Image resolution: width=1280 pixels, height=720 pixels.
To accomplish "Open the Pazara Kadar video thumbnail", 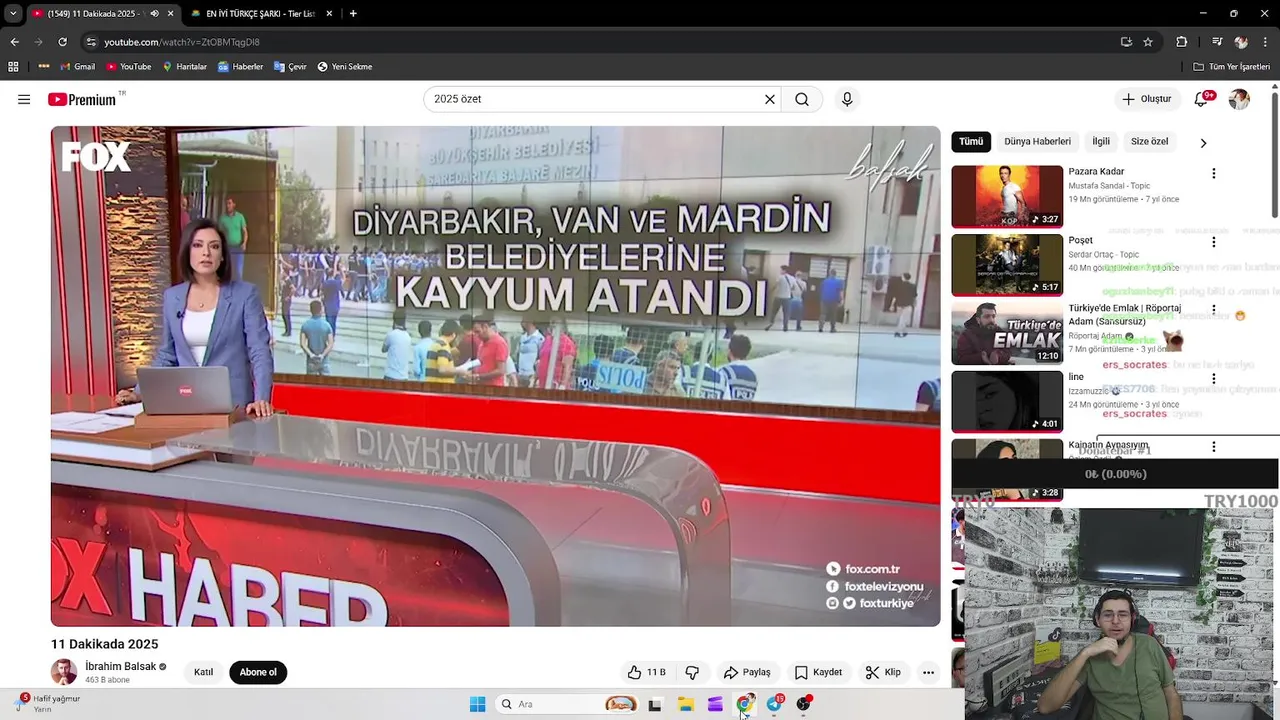I will pyautogui.click(x=1007, y=196).
